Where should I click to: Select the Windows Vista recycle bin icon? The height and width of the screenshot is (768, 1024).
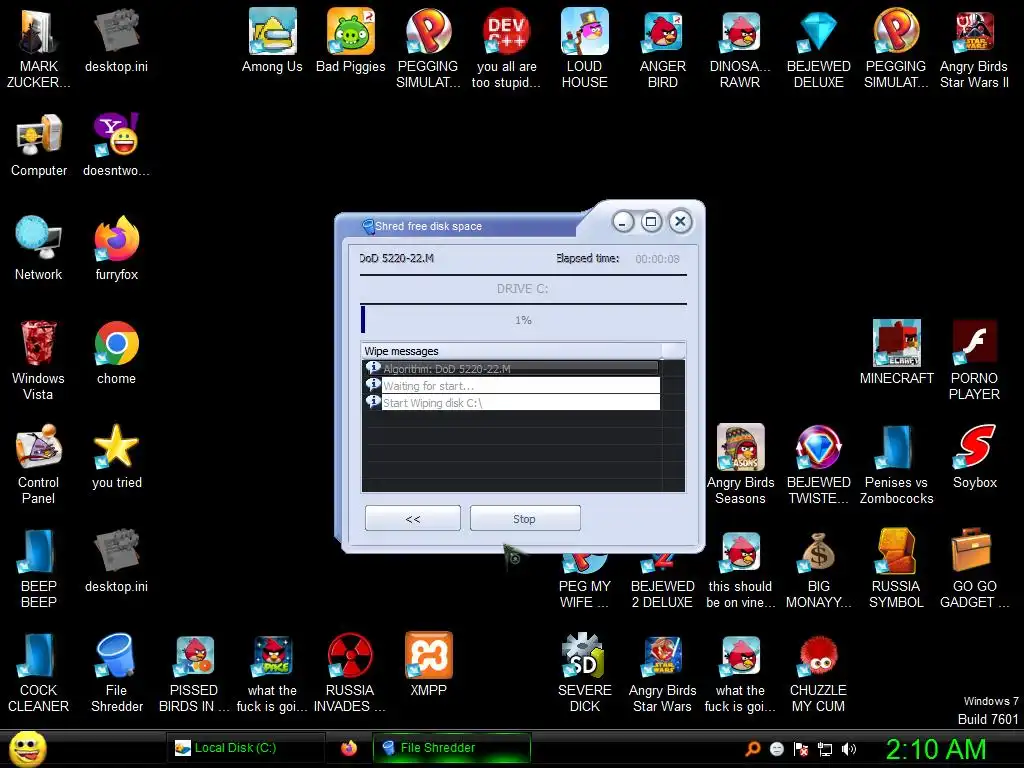point(39,360)
